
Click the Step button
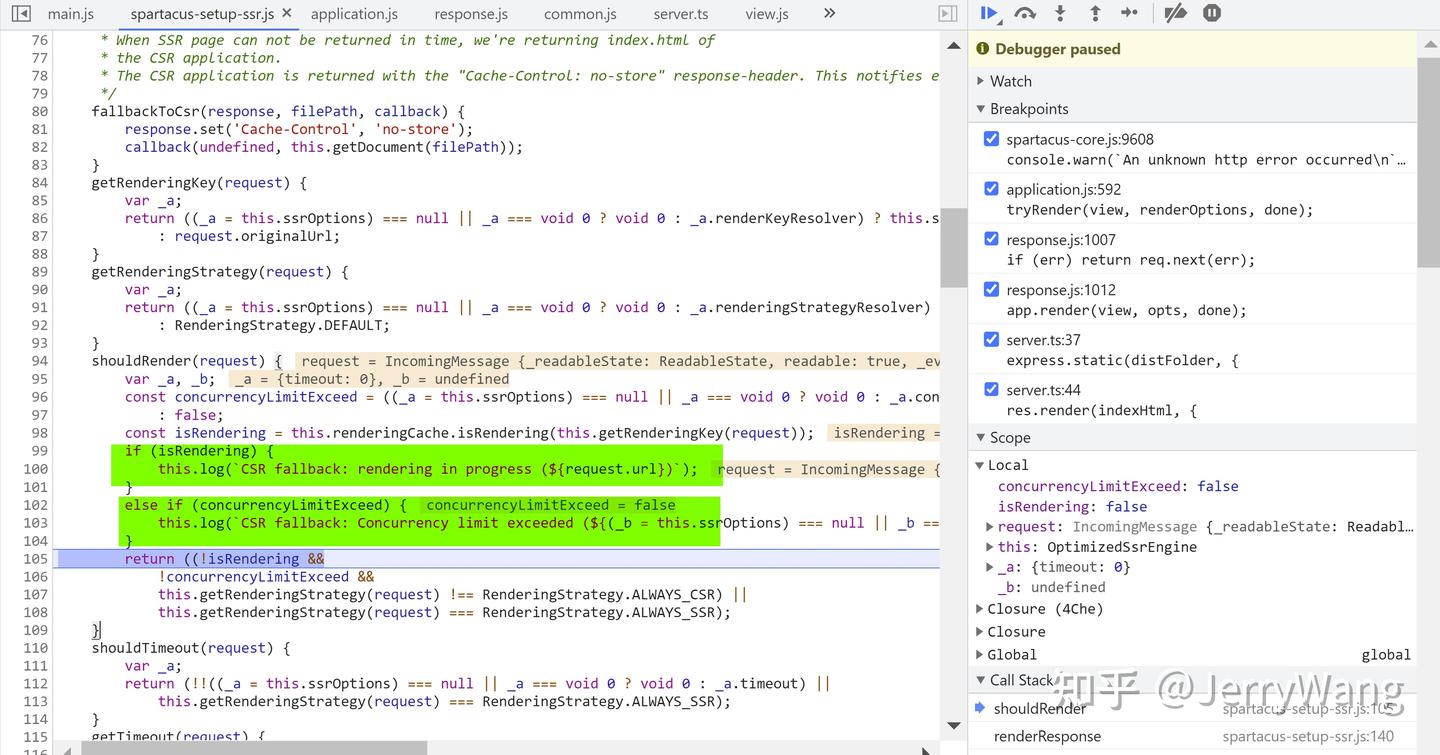tap(1130, 13)
